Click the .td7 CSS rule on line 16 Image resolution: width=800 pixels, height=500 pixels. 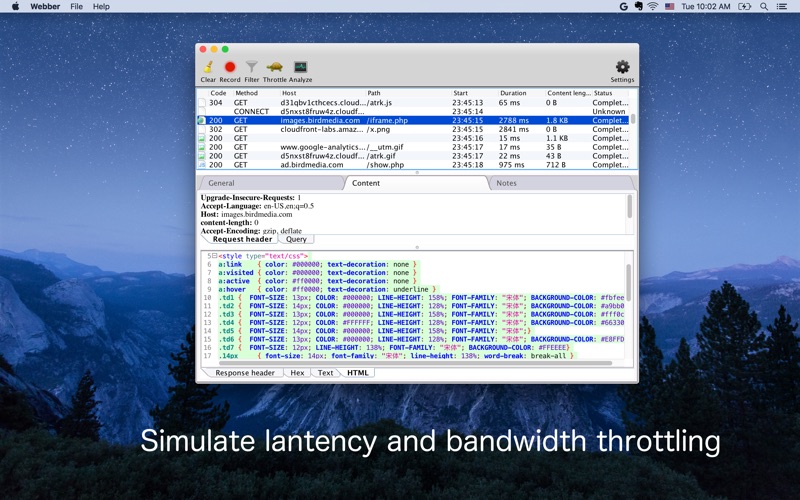click(x=394, y=347)
